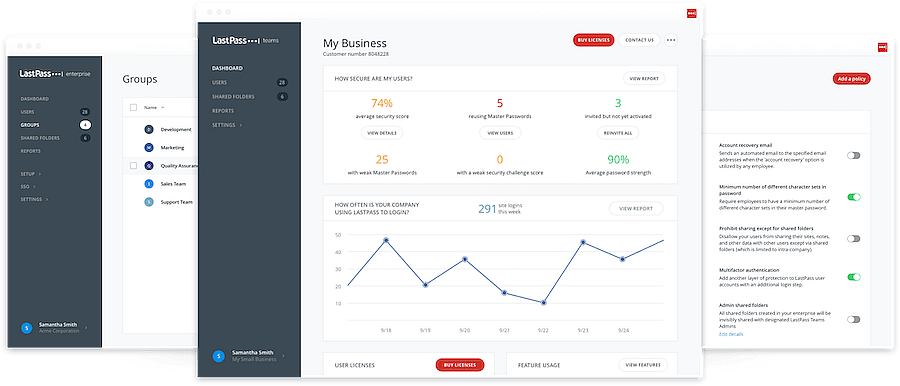Open Shared Folders in the enterprise sidebar
This screenshot has width=900, height=386.
40,138
